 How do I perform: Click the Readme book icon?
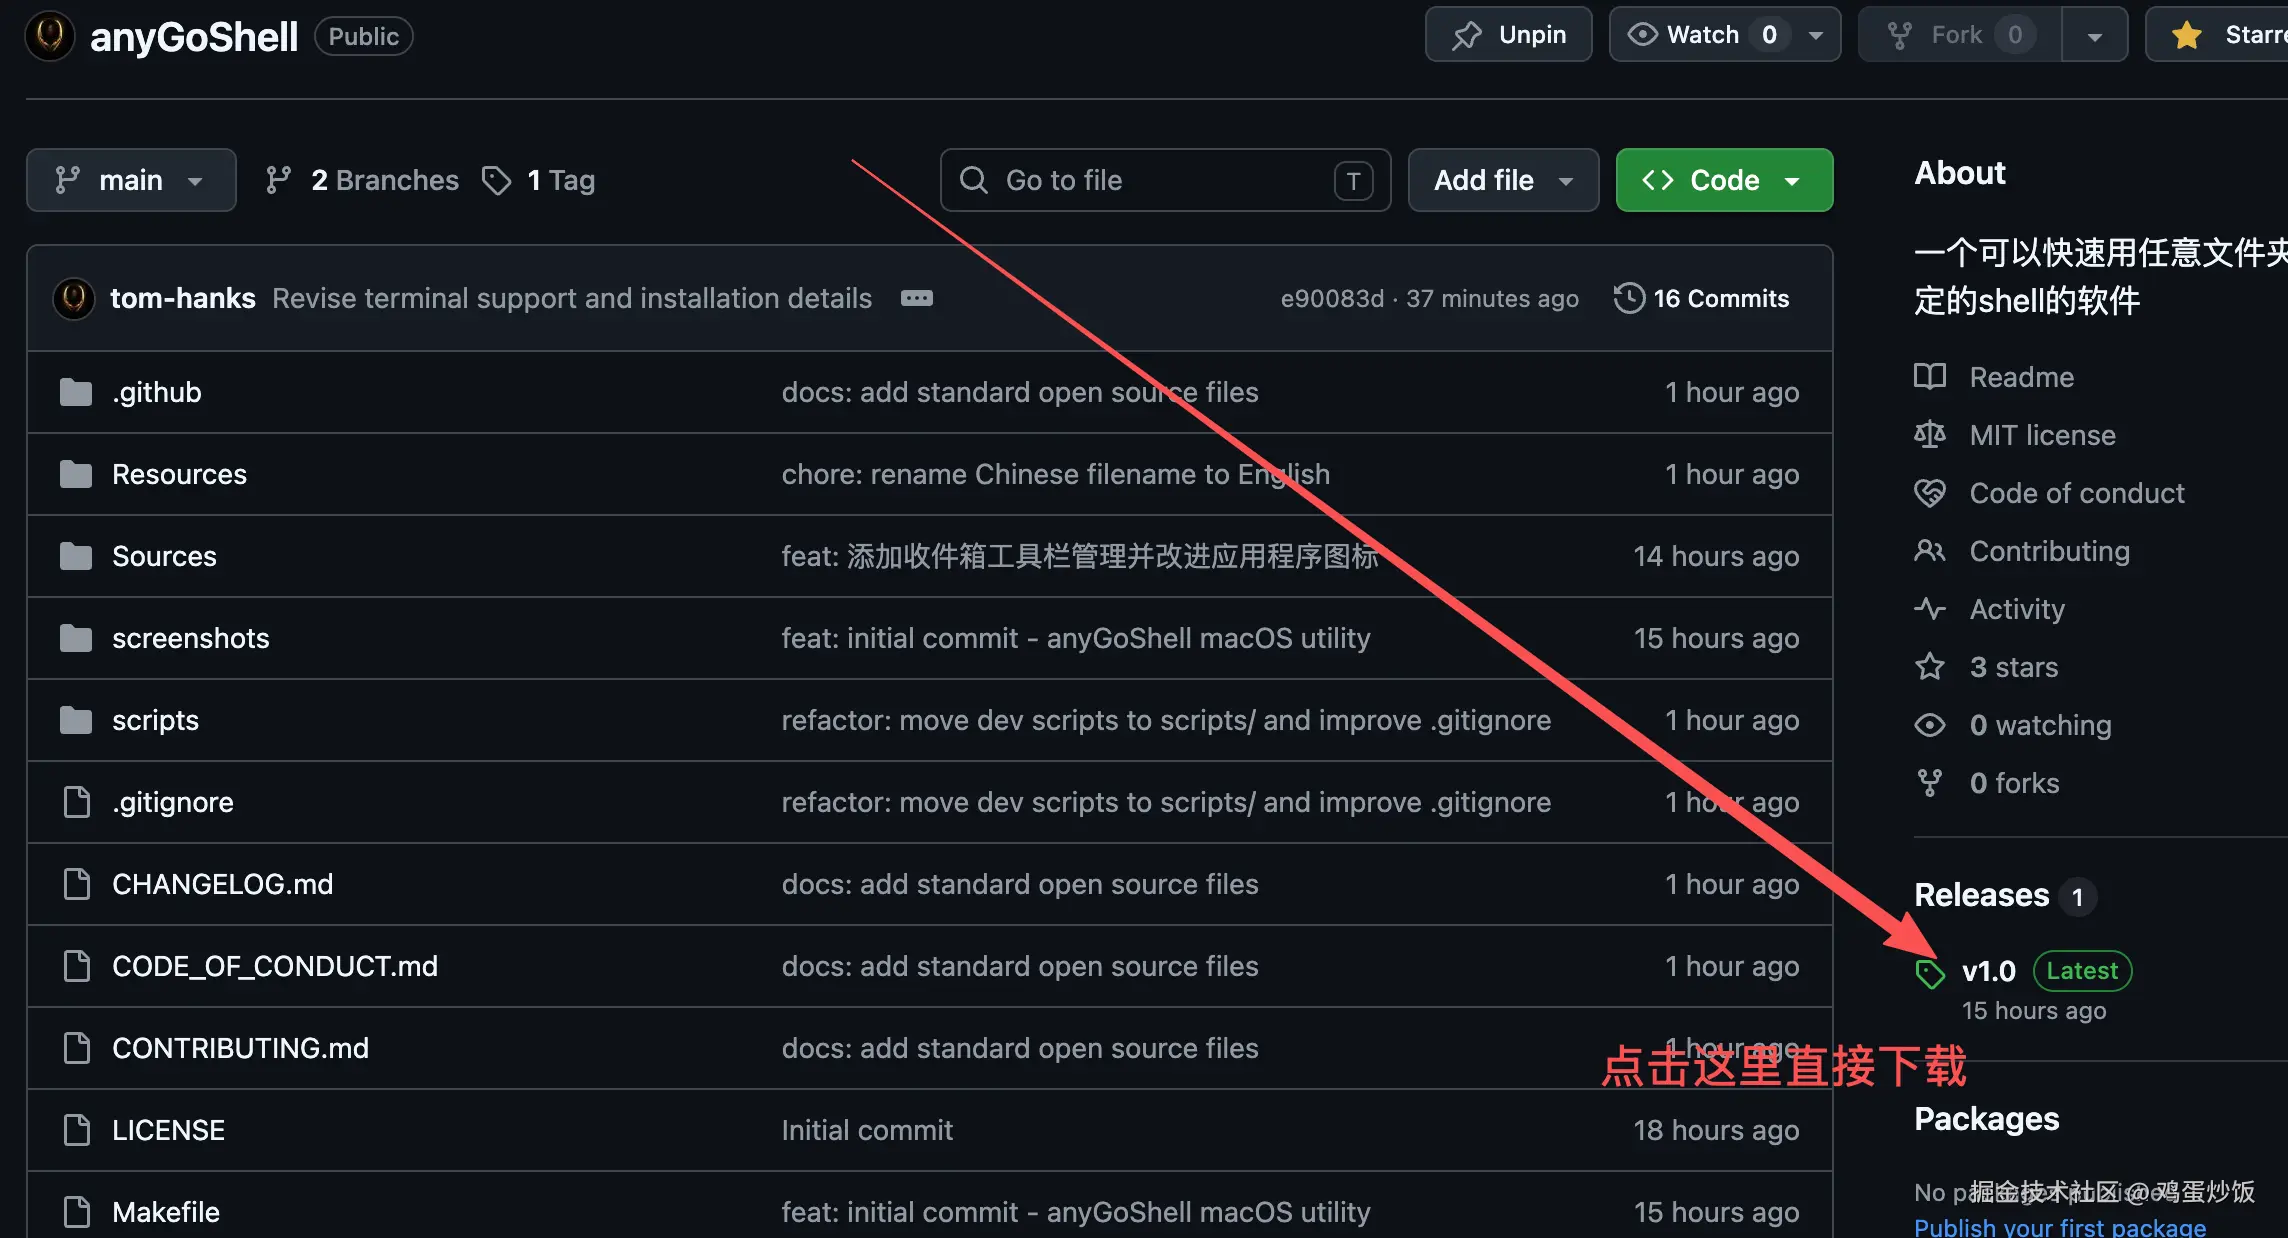[x=1929, y=377]
